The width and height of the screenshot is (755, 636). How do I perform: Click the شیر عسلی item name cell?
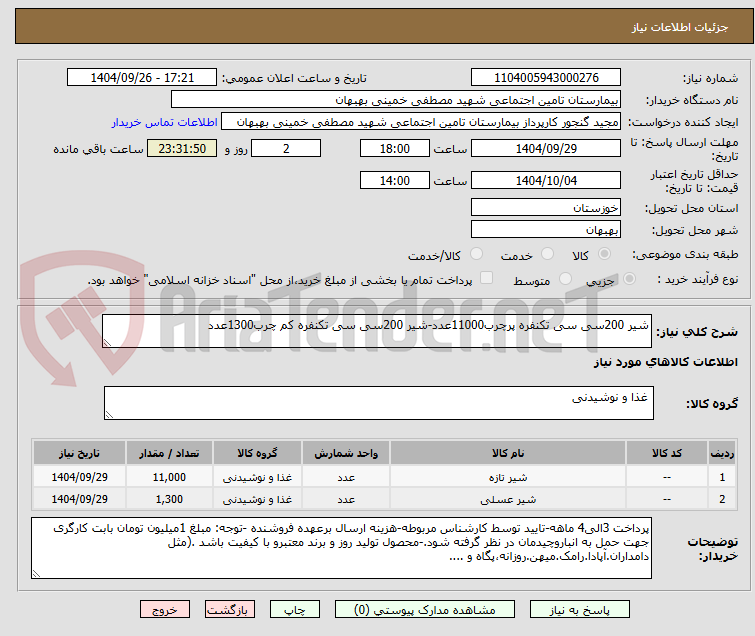point(508,499)
